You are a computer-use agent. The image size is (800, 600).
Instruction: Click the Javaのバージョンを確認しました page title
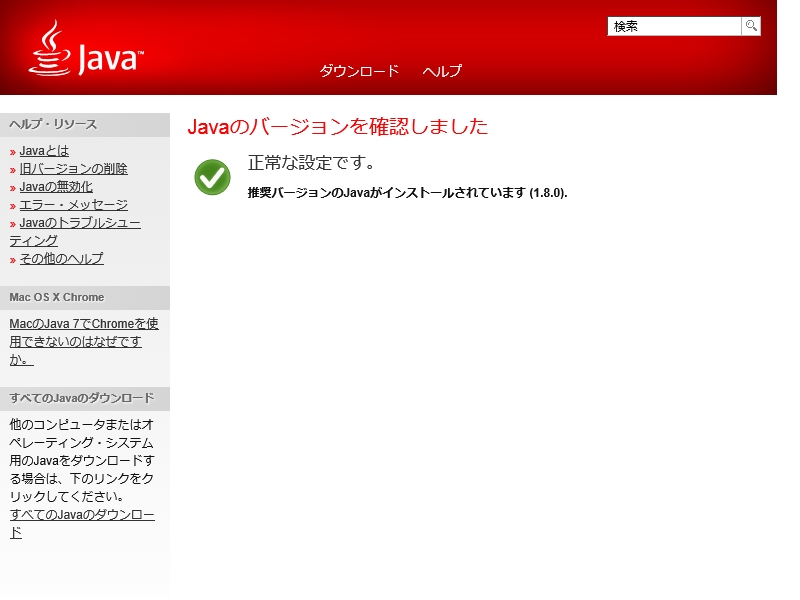coord(338,127)
